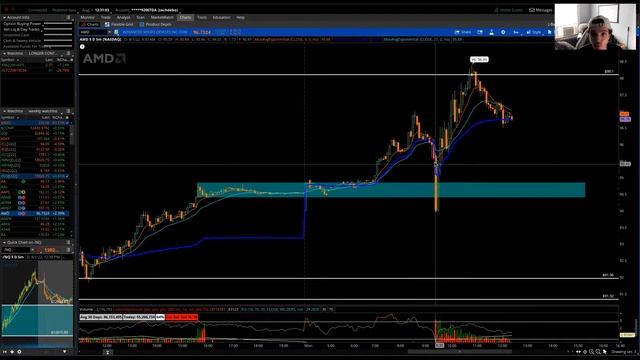The image size is (640, 360).
Task: Select the AAPL row in the watchlist
Action: [35, 192]
